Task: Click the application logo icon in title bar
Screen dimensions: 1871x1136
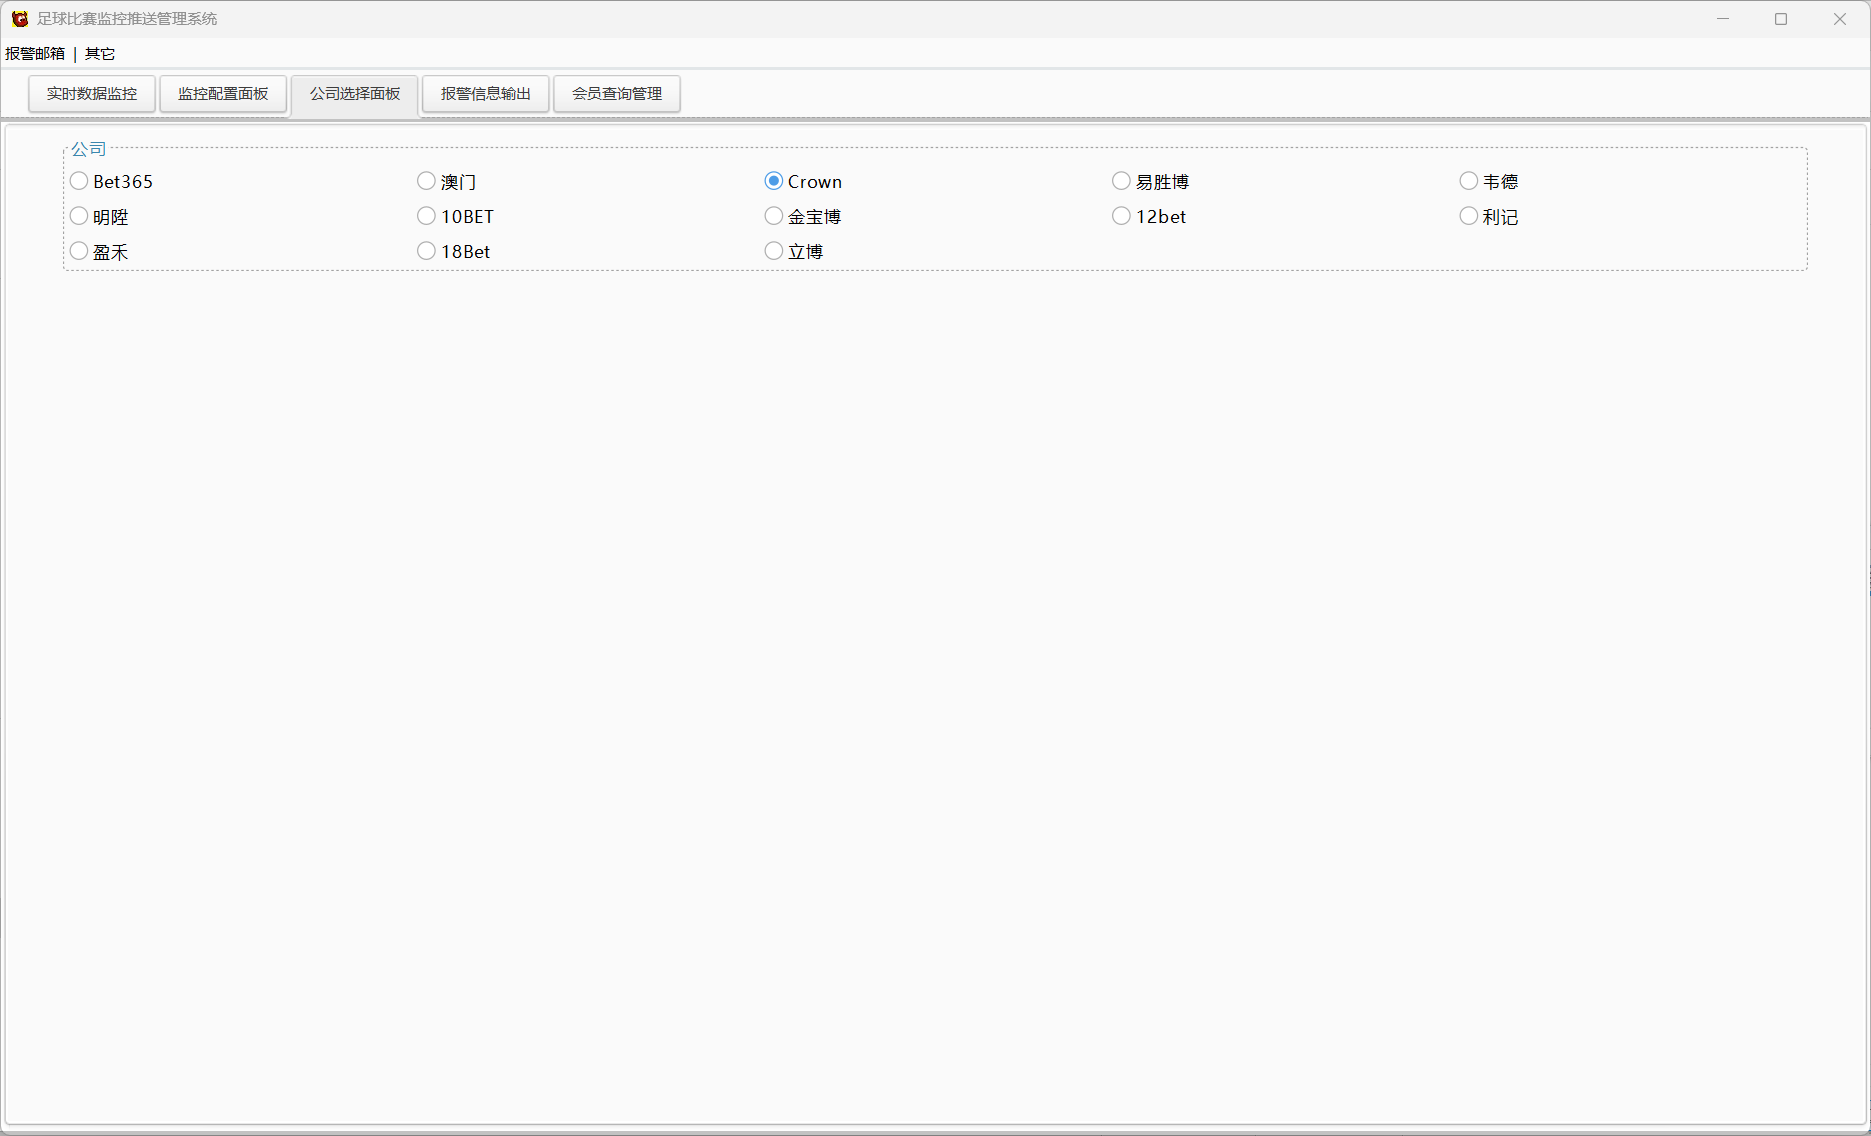Action: (20, 19)
